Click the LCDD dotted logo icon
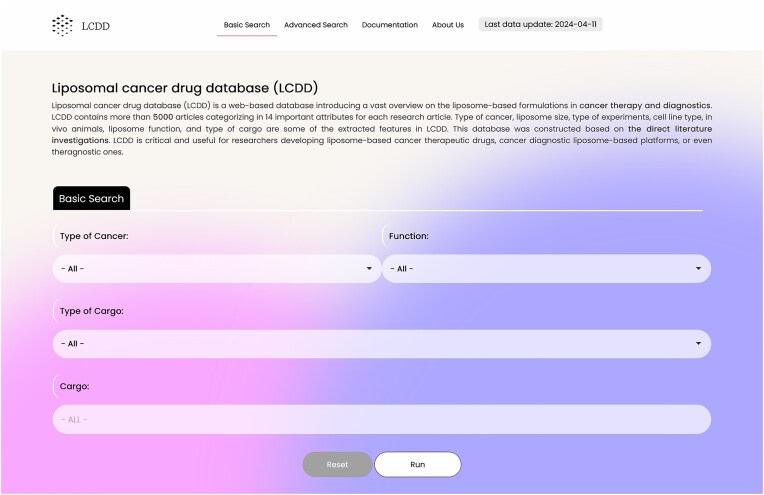 62,25
